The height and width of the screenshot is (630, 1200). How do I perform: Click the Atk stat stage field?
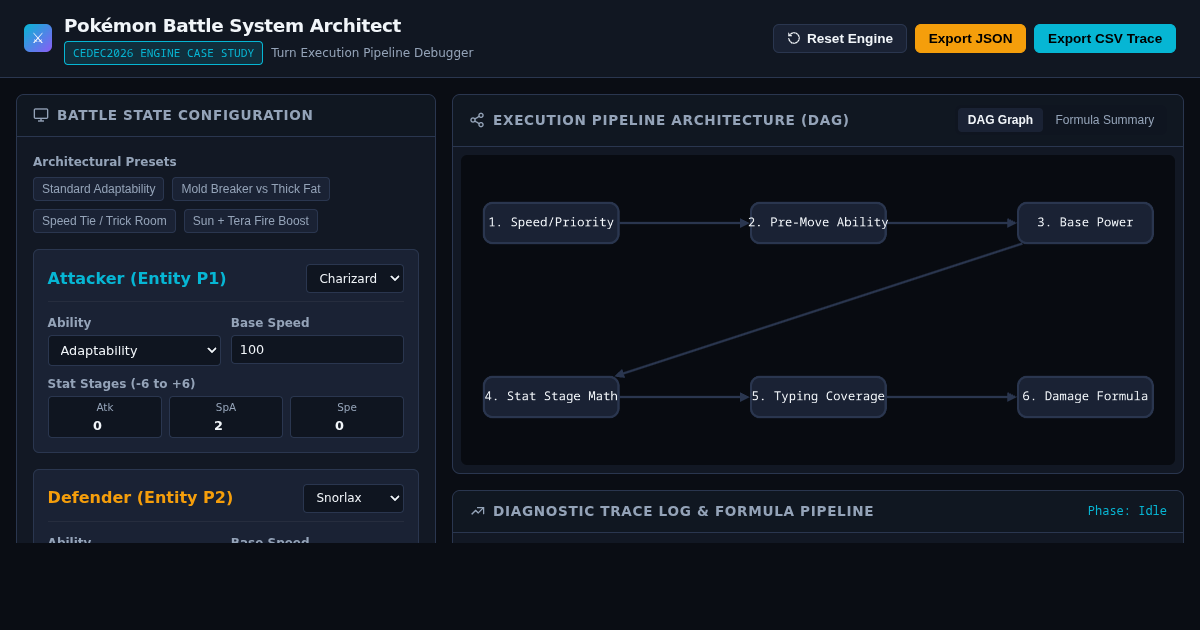(105, 417)
